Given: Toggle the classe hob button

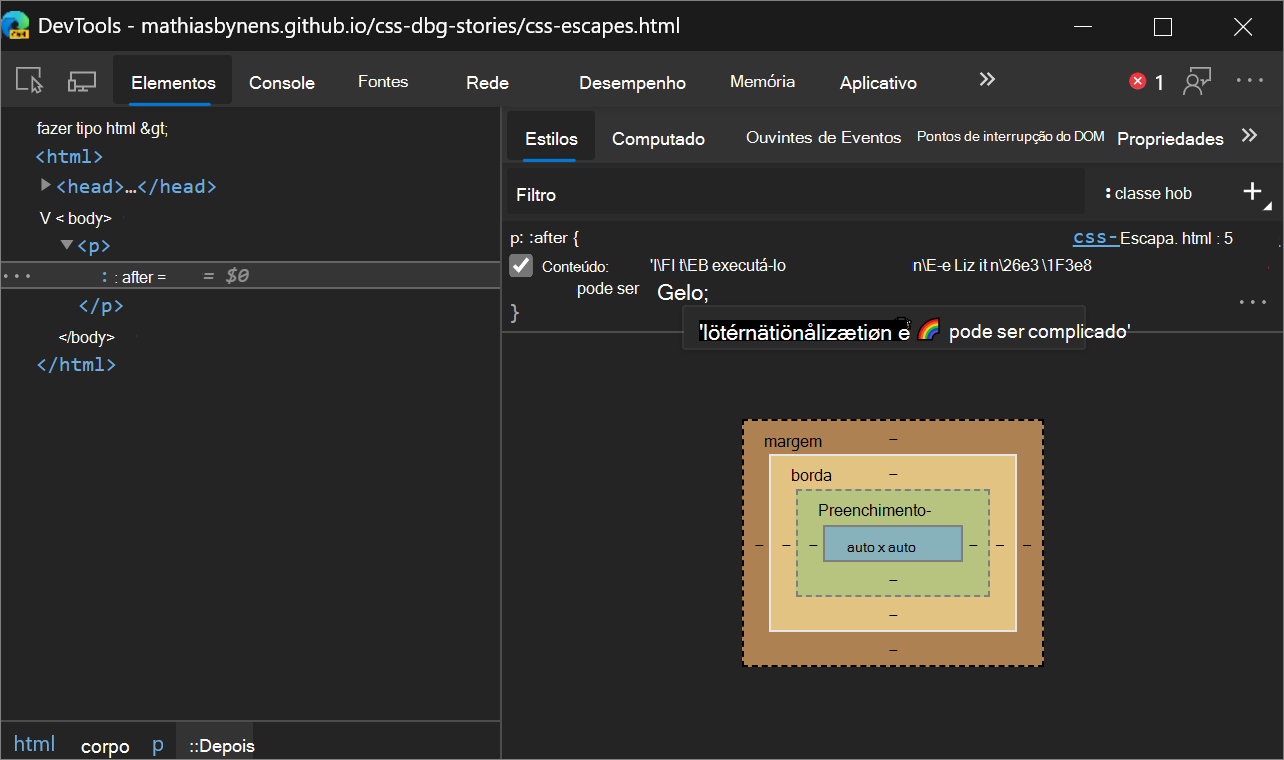Looking at the screenshot, I should coord(1148,193).
